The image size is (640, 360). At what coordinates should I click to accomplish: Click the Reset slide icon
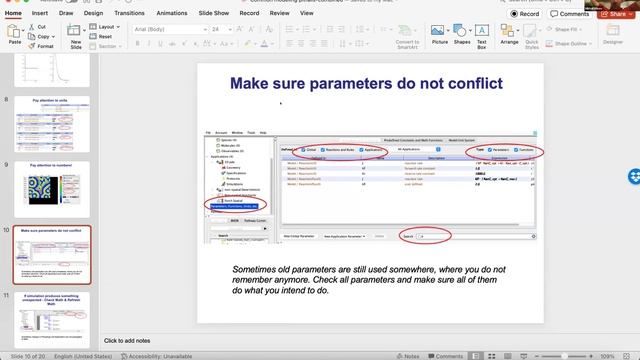[x=93, y=36]
